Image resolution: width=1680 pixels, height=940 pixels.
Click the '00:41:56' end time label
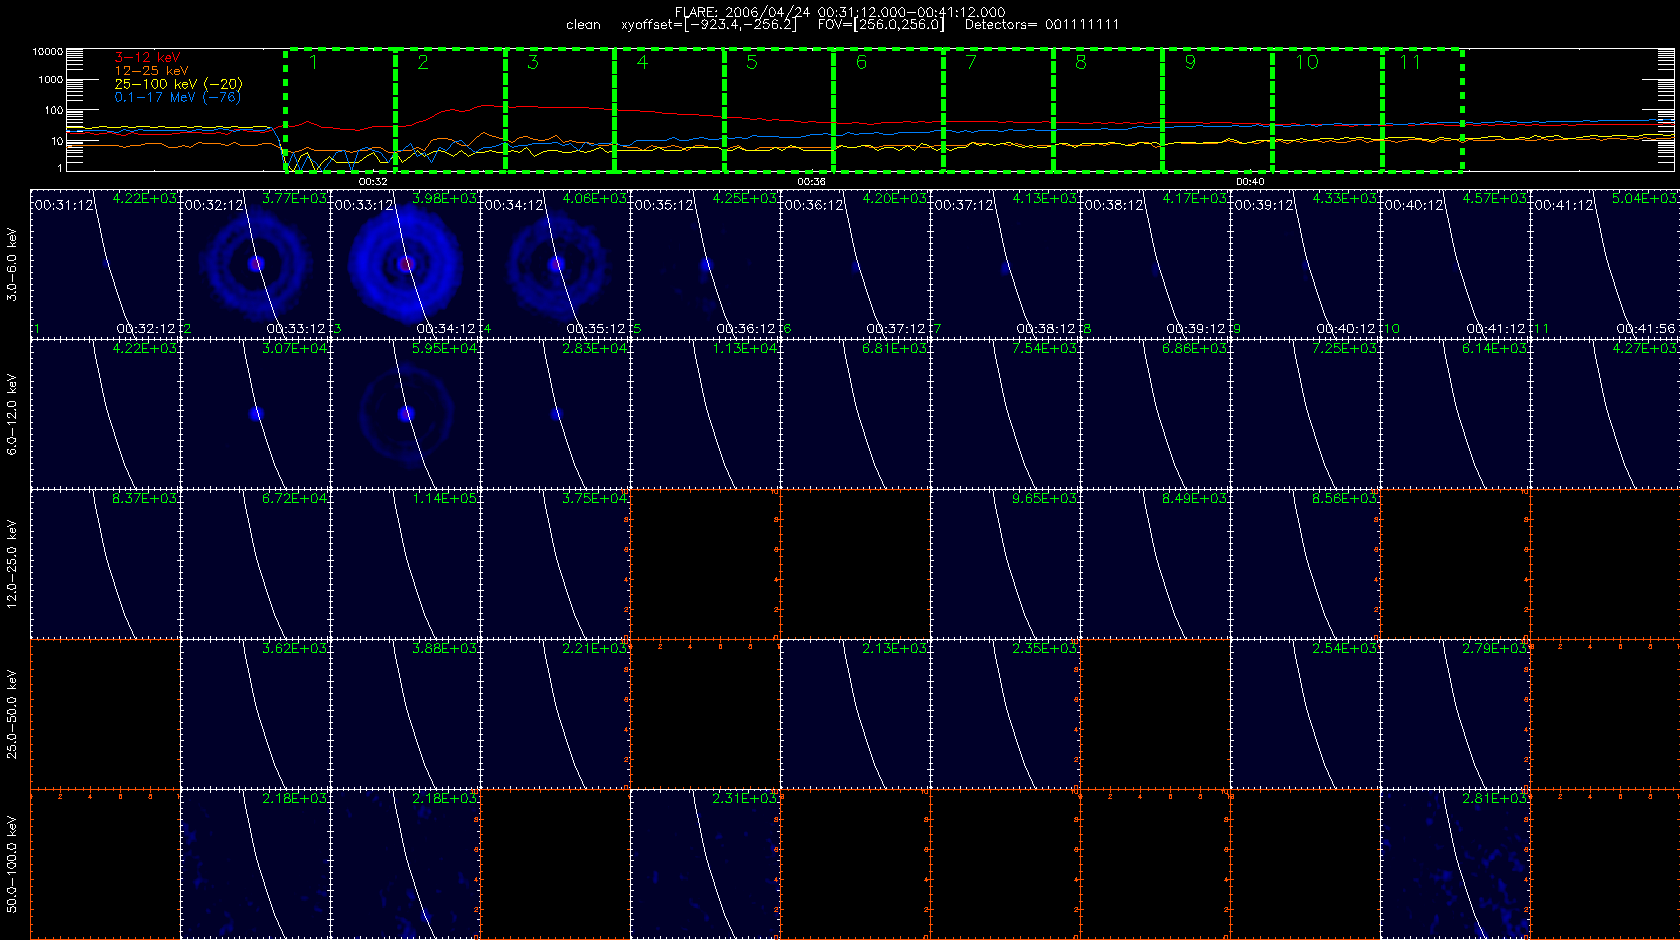1646,329
